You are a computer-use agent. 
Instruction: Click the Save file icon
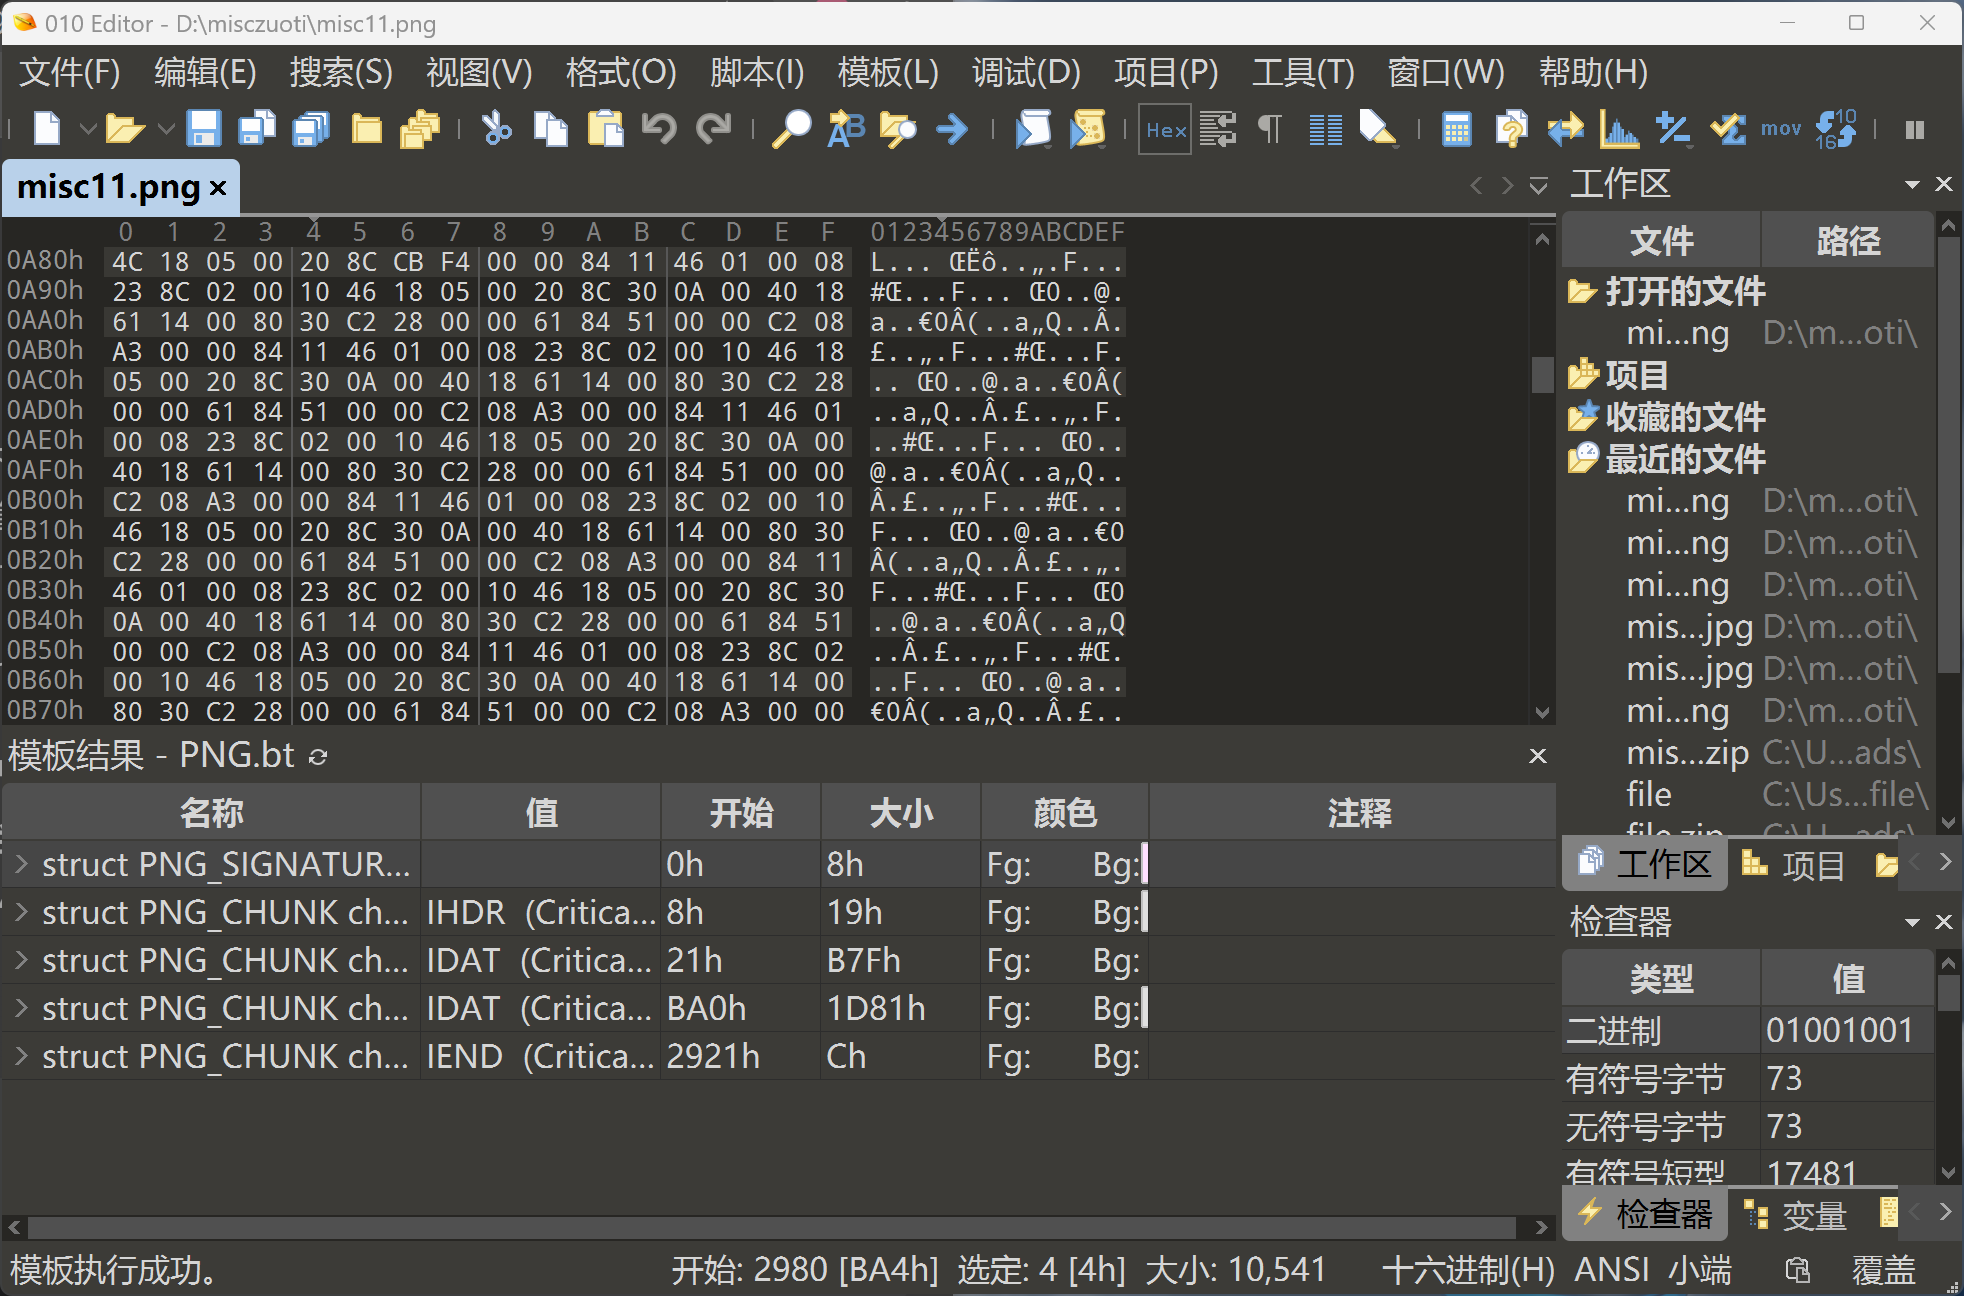click(x=203, y=129)
